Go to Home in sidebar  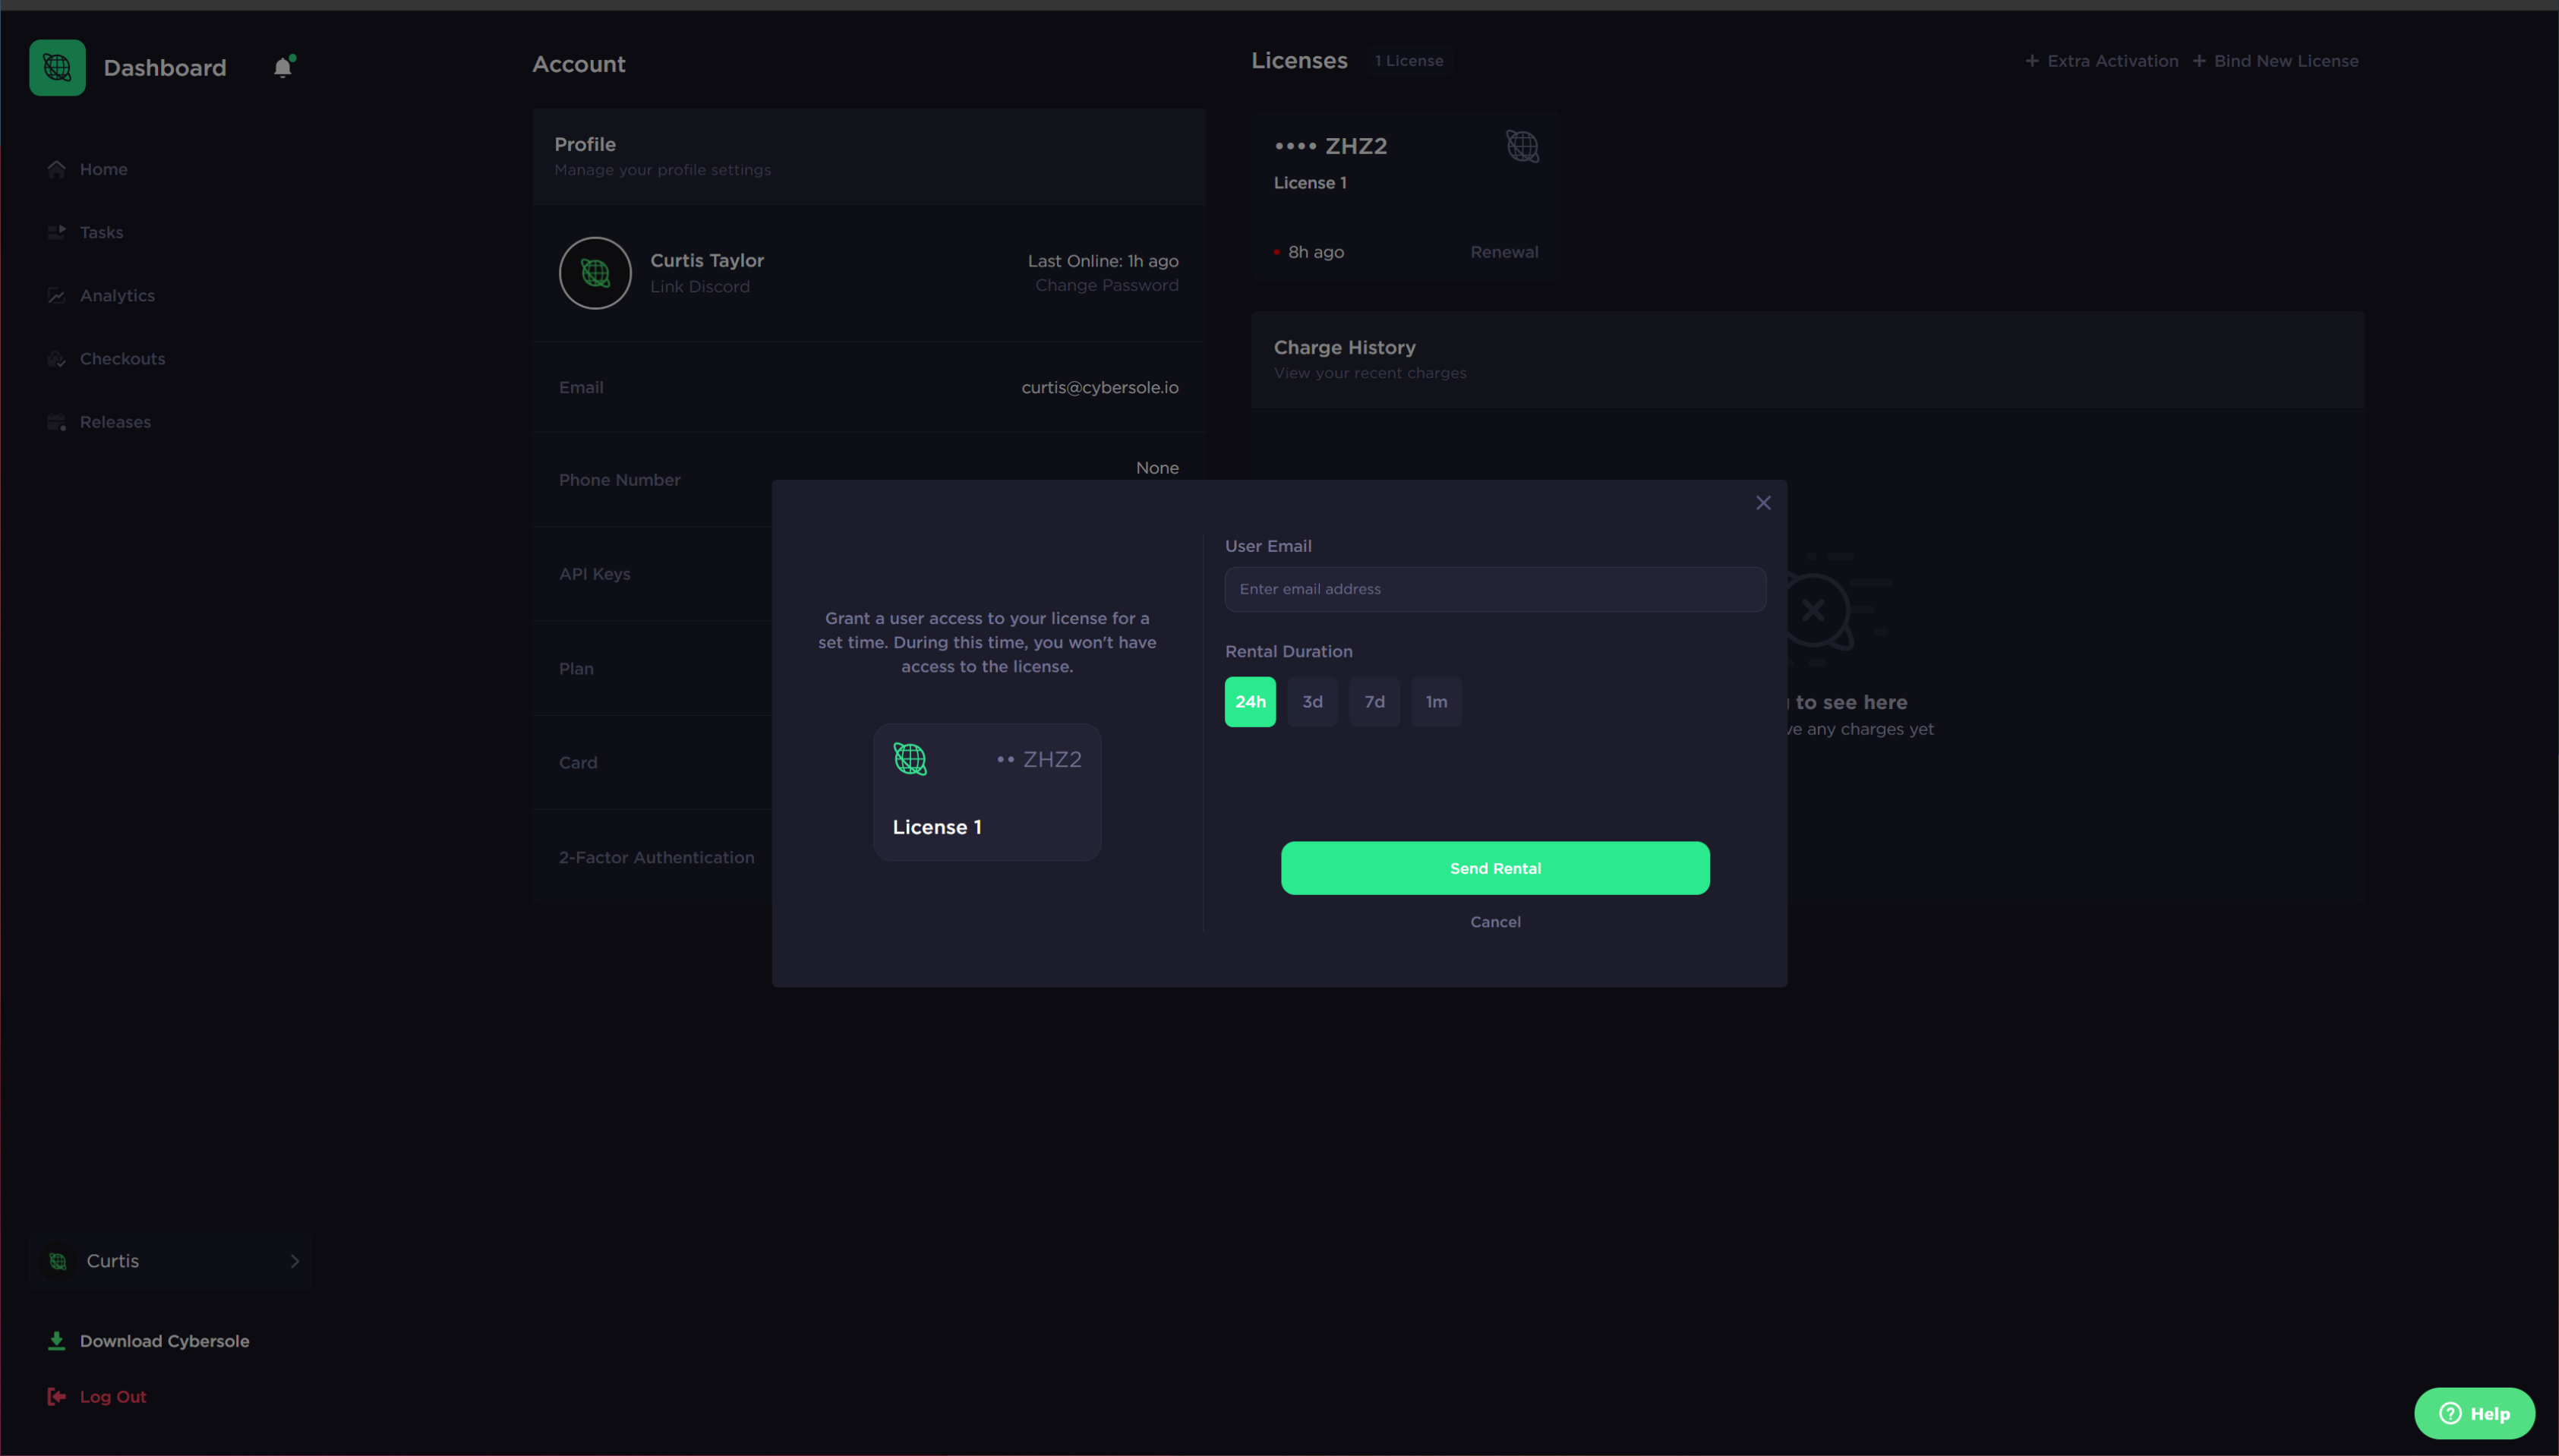(103, 169)
